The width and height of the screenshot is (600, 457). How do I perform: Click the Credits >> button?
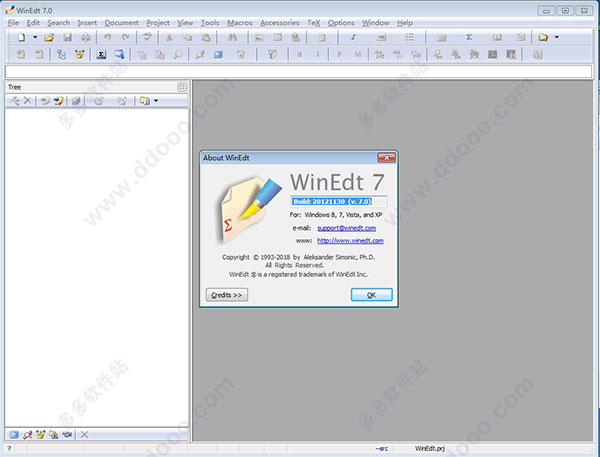click(x=227, y=295)
